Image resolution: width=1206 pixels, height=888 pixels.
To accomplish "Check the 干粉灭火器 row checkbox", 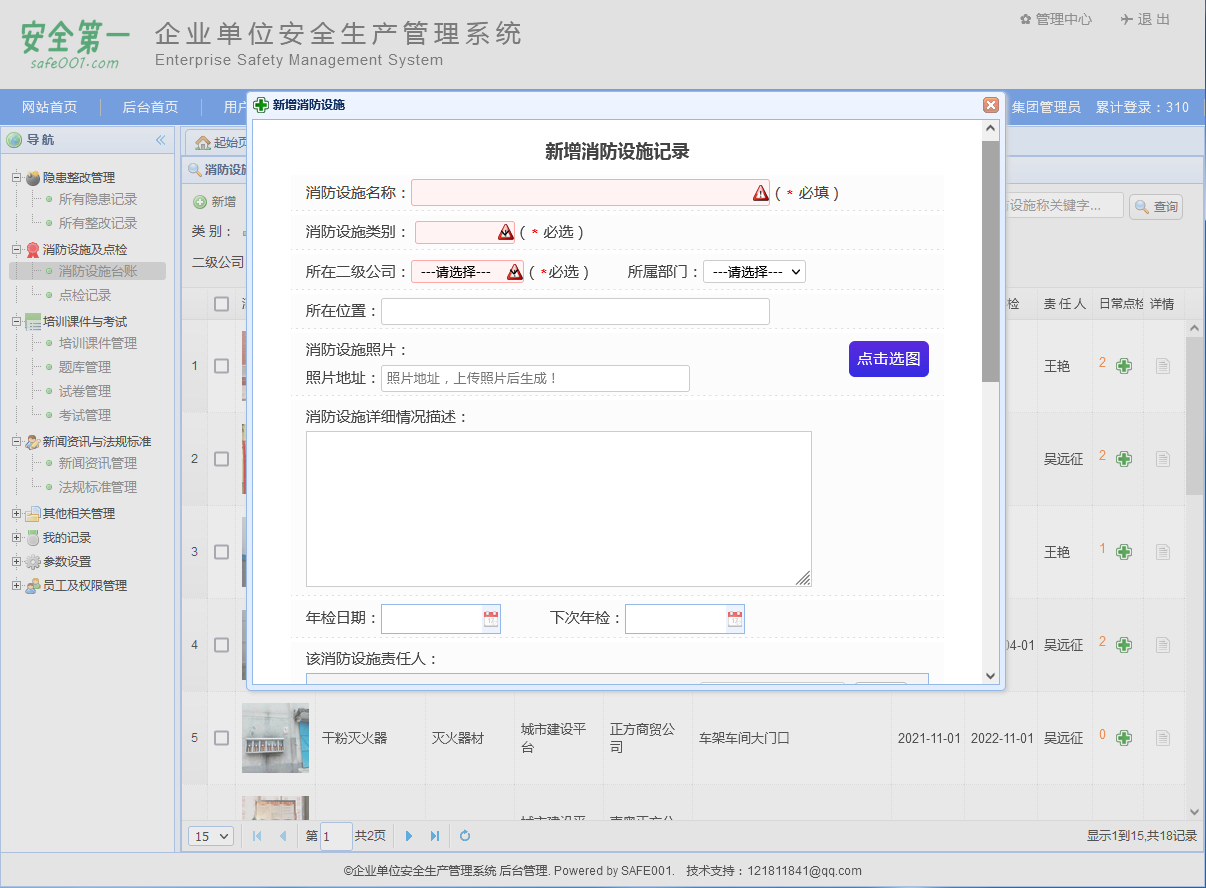I will [222, 738].
